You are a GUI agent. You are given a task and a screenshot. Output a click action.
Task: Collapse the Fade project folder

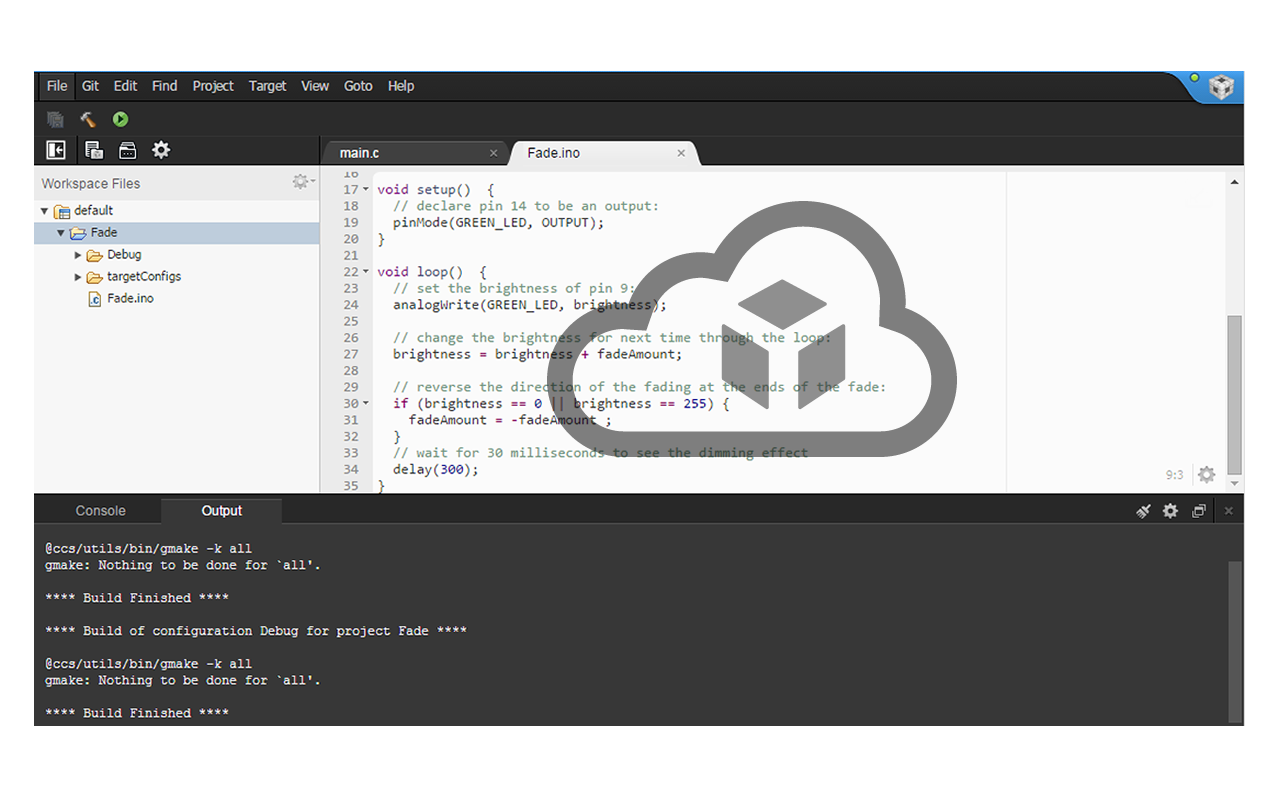click(x=61, y=233)
